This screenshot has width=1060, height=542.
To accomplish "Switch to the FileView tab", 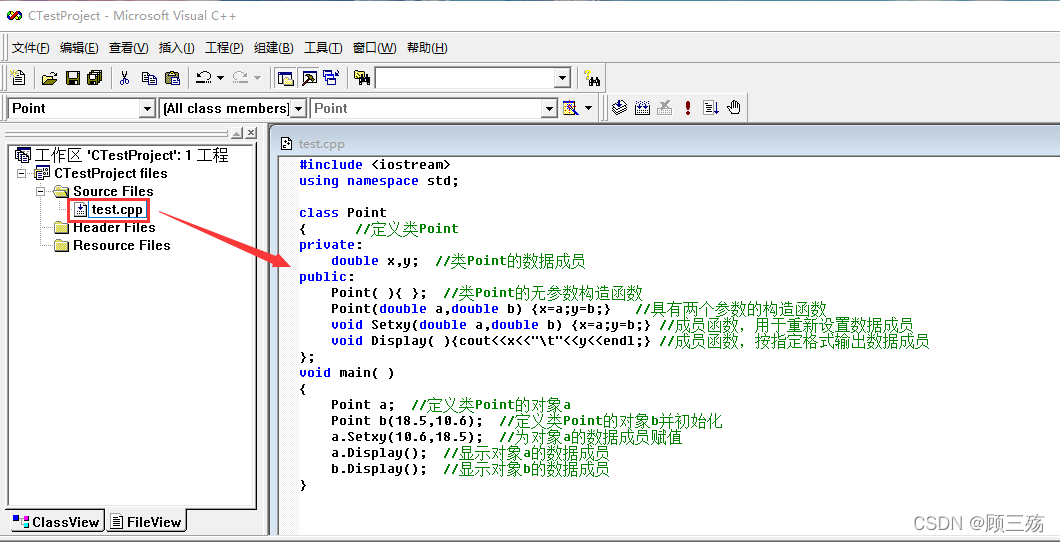I will [x=146, y=522].
